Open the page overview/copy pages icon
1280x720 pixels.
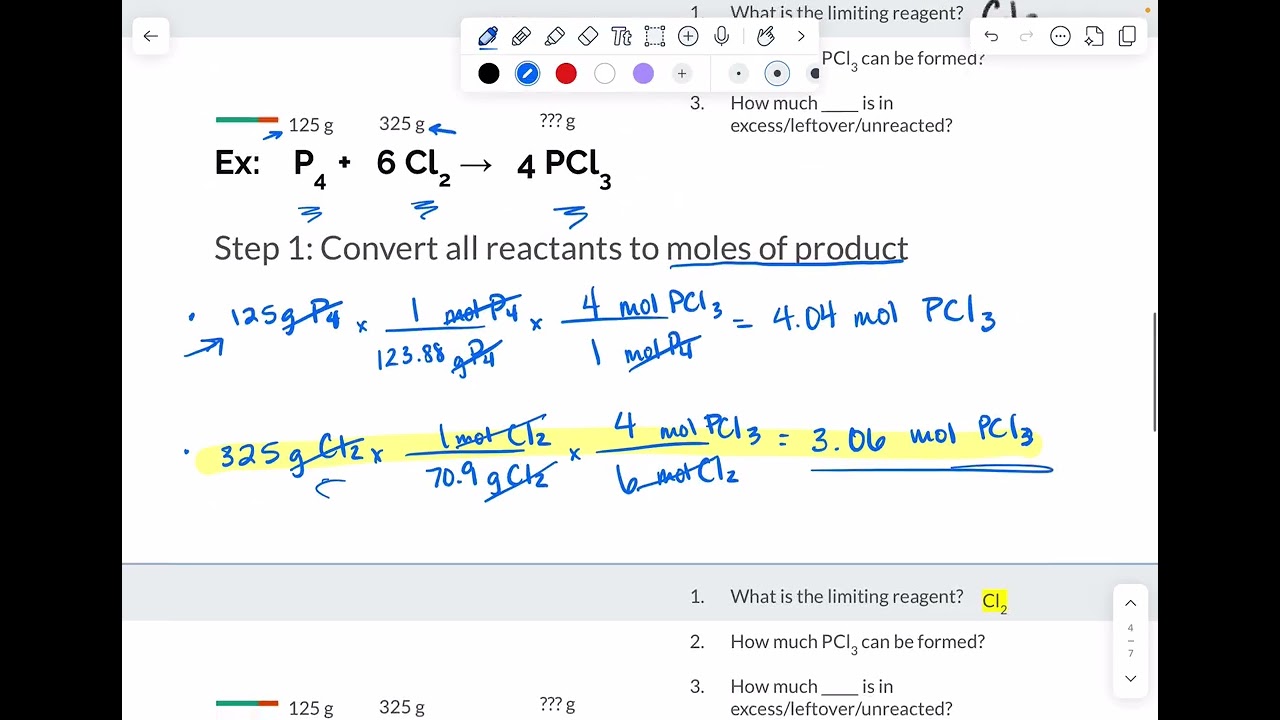point(1127,37)
